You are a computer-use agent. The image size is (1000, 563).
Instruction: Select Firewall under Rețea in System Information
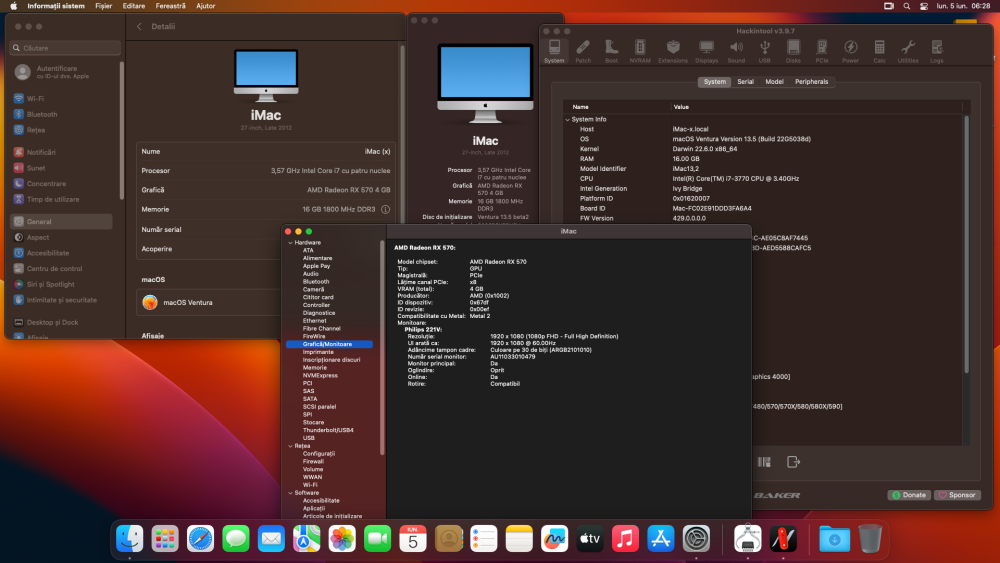pos(313,462)
